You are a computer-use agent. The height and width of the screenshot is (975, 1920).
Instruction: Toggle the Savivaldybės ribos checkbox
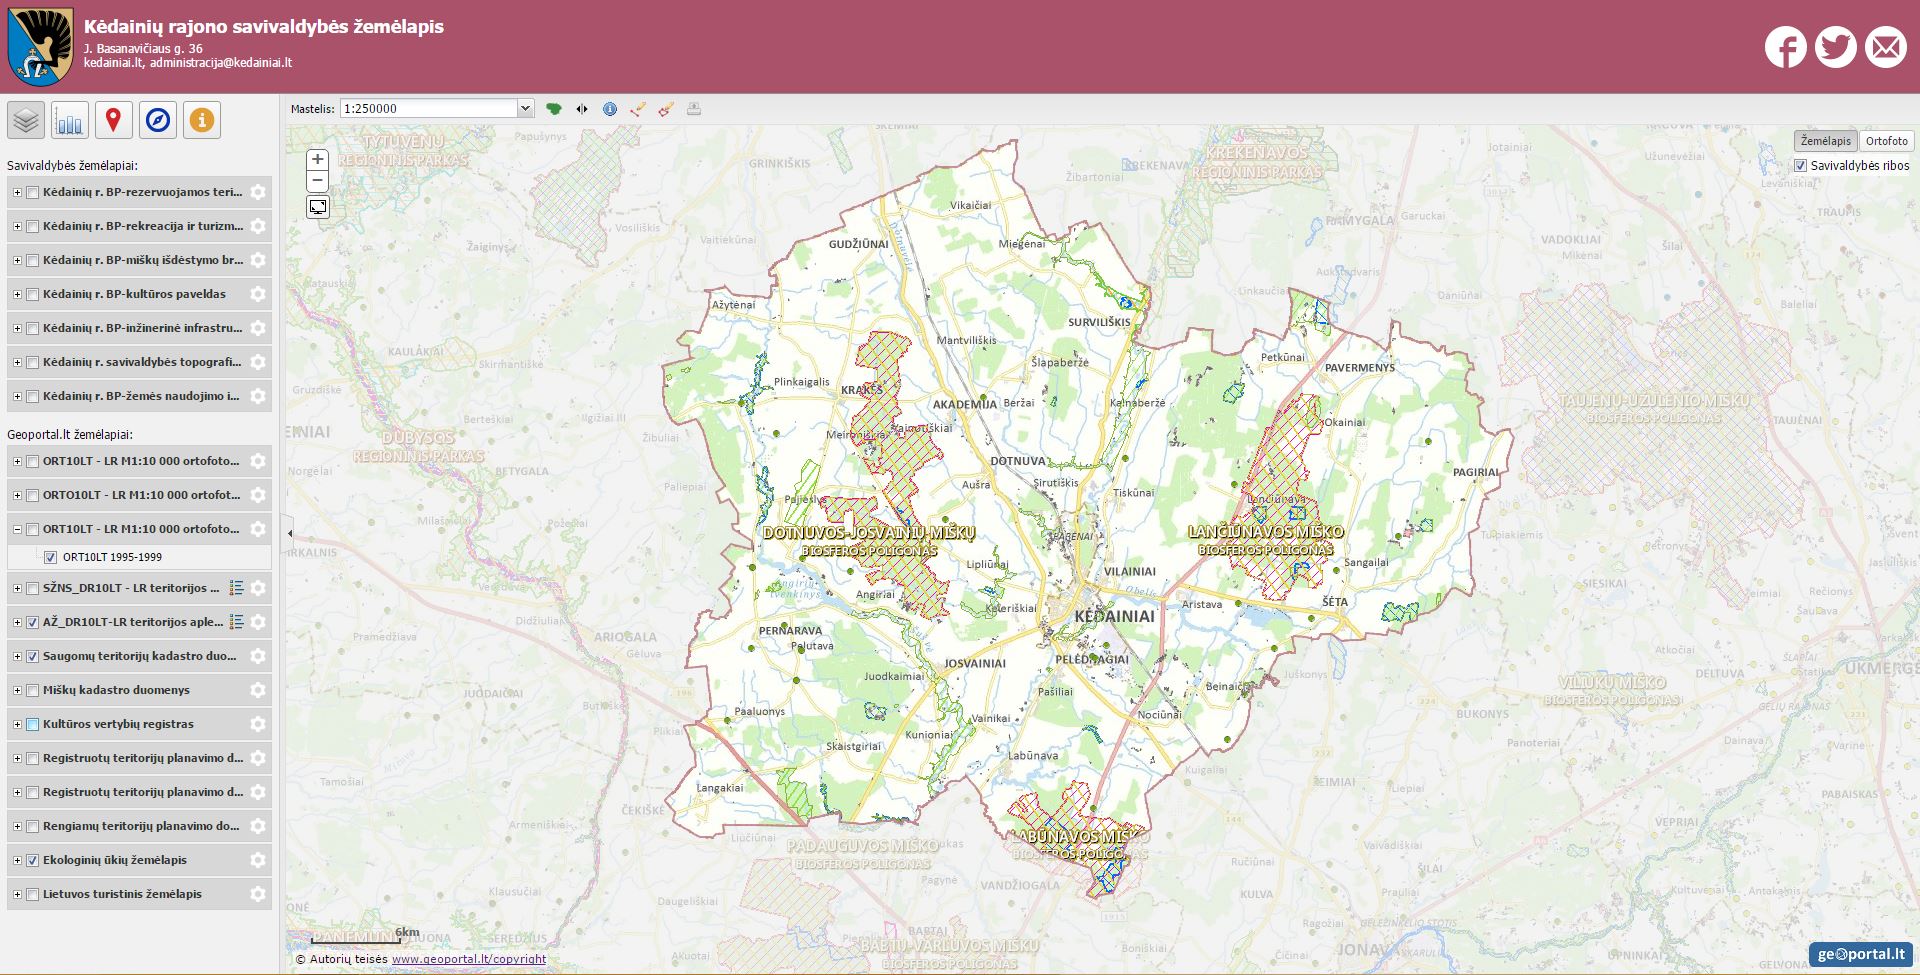pos(1800,166)
